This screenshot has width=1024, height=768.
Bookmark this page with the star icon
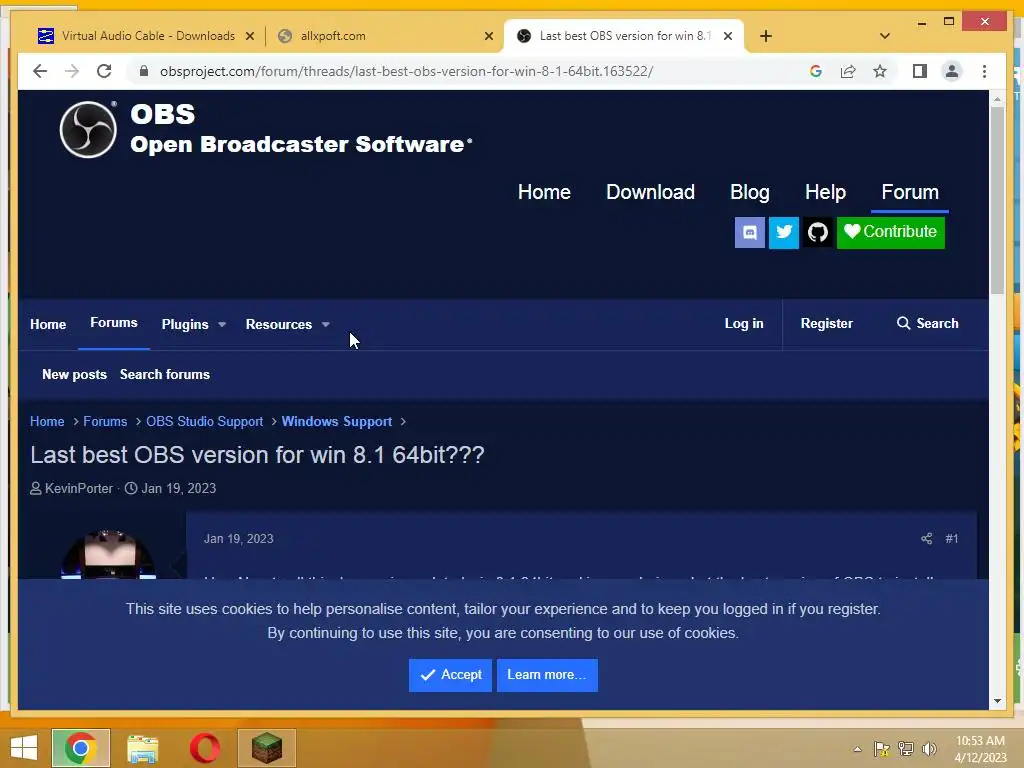pos(880,71)
